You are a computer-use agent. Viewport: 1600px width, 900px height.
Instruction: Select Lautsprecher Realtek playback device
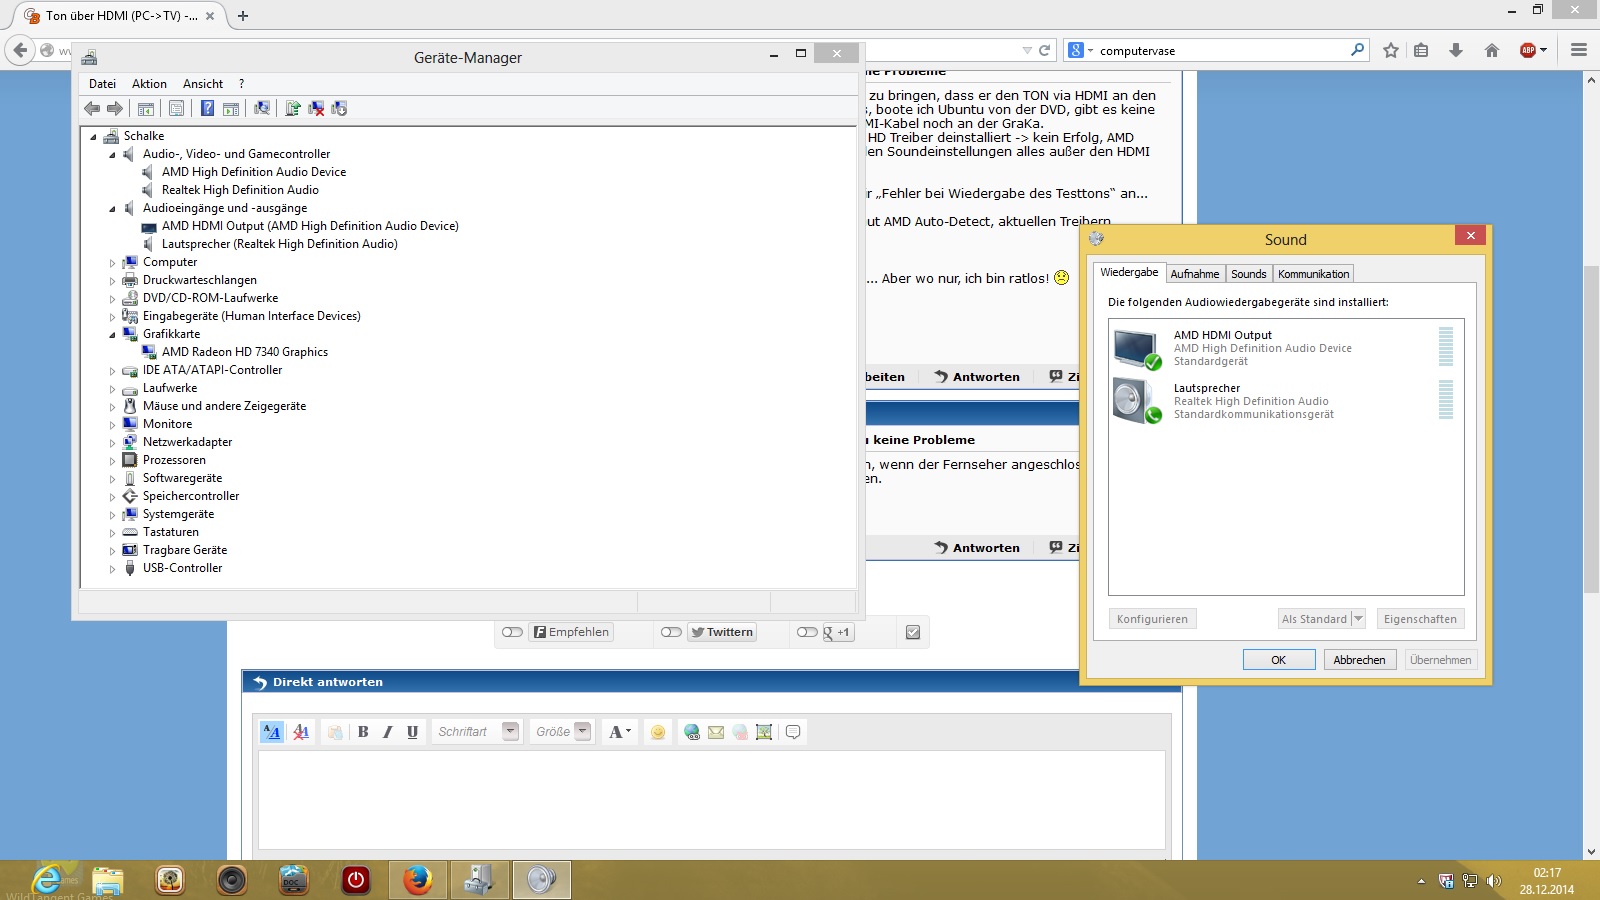click(1284, 401)
